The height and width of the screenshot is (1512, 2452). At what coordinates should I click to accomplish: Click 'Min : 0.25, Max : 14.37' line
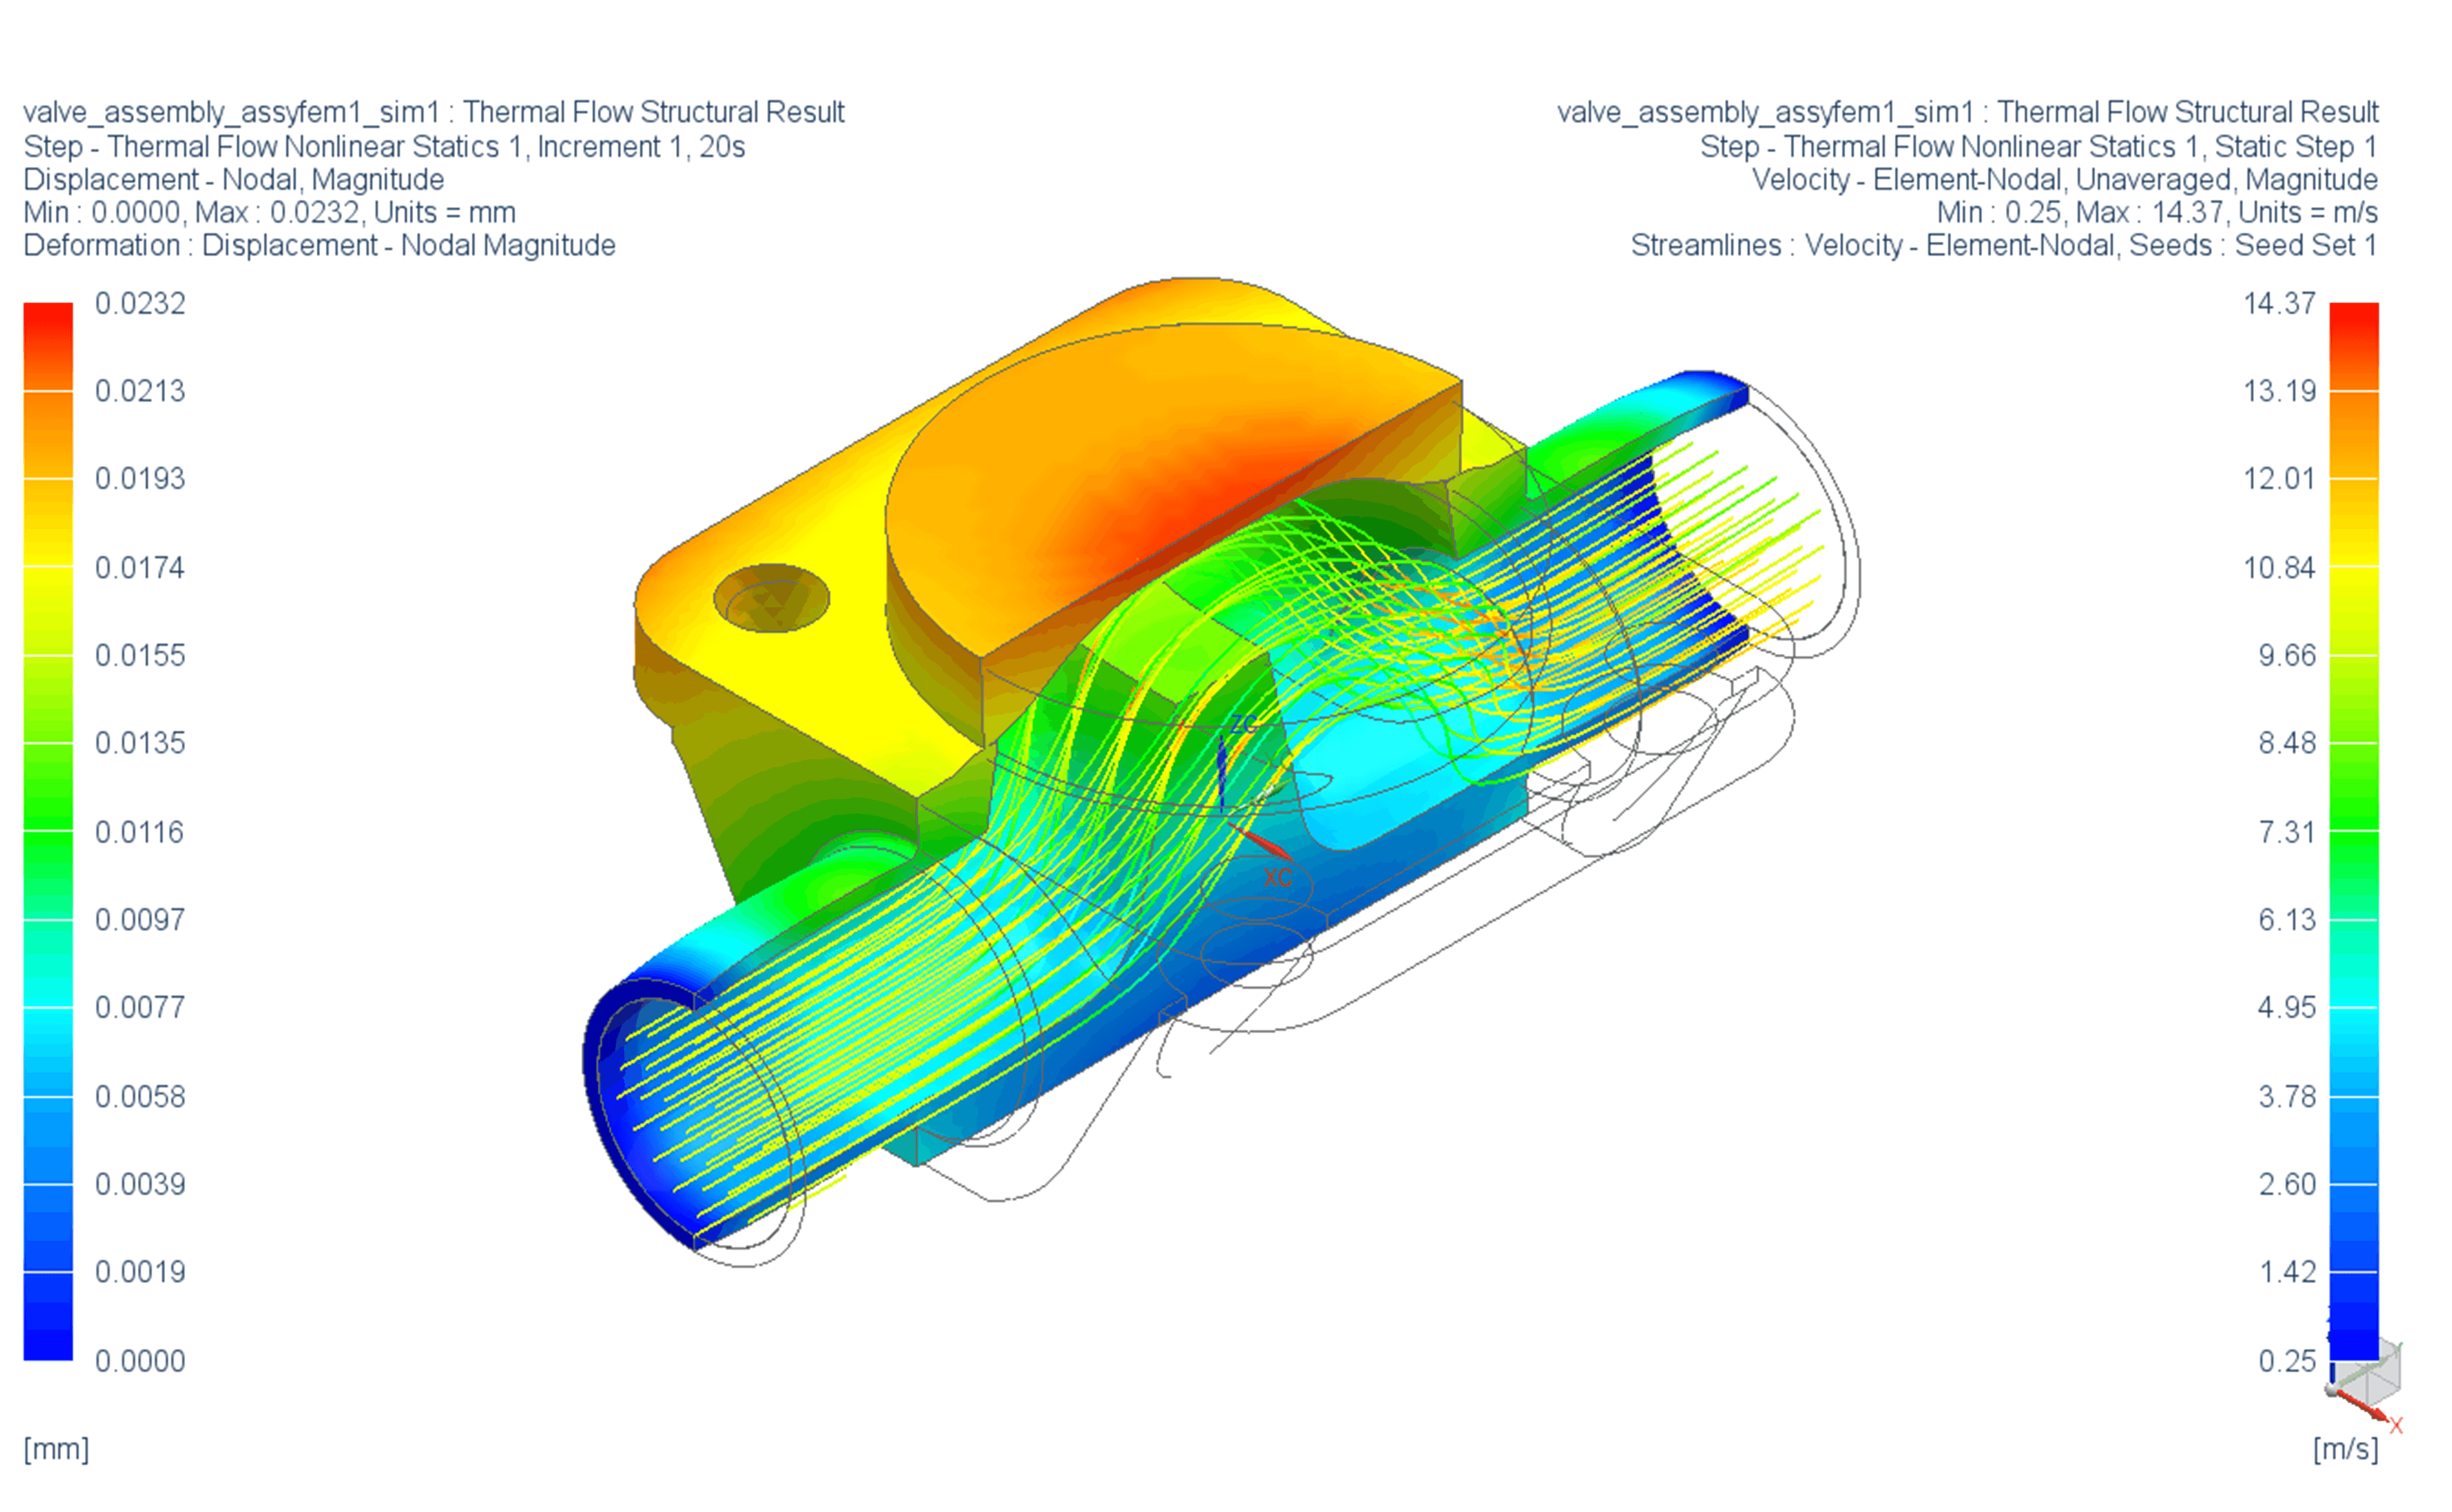pos(2157,213)
